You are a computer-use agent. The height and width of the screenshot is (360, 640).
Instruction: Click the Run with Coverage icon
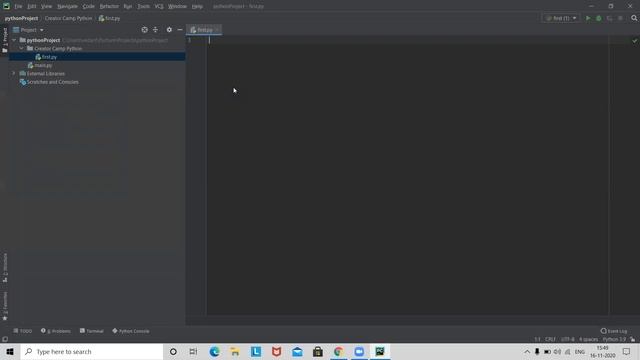609,18
